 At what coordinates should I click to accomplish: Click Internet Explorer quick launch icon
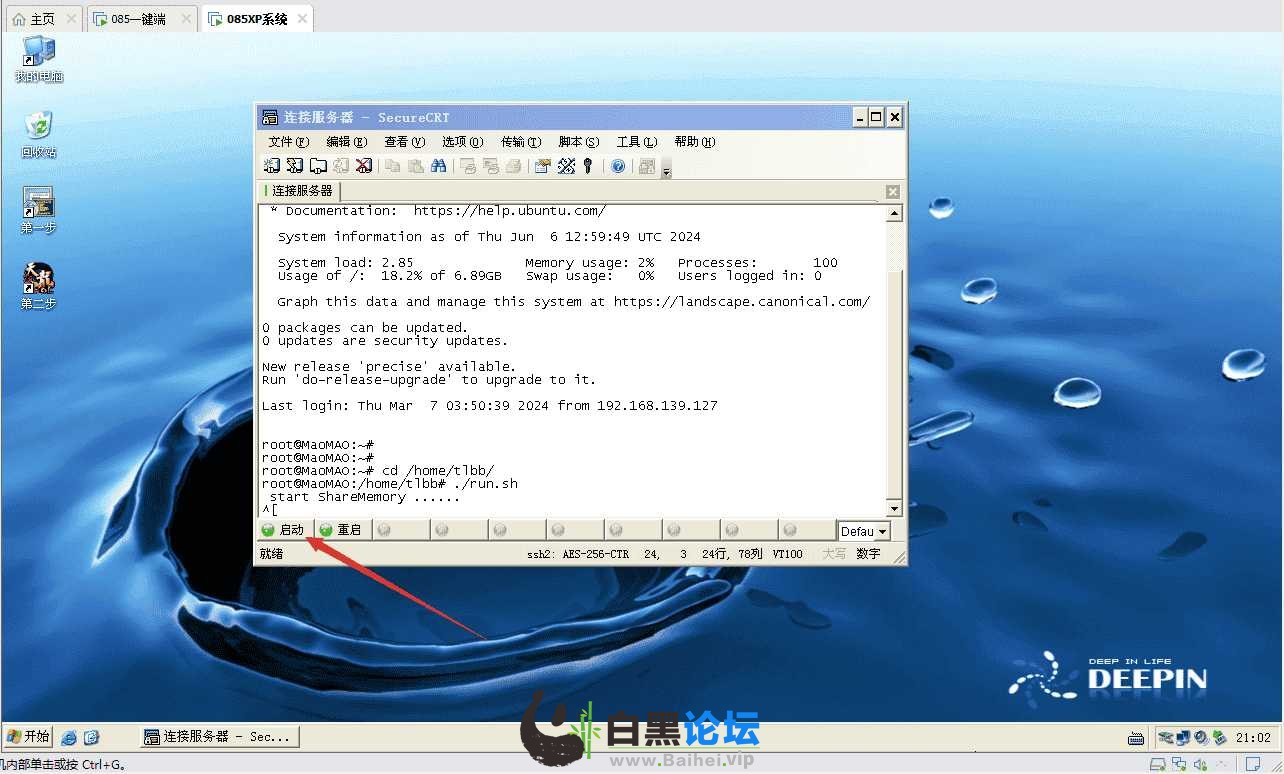(x=69, y=737)
